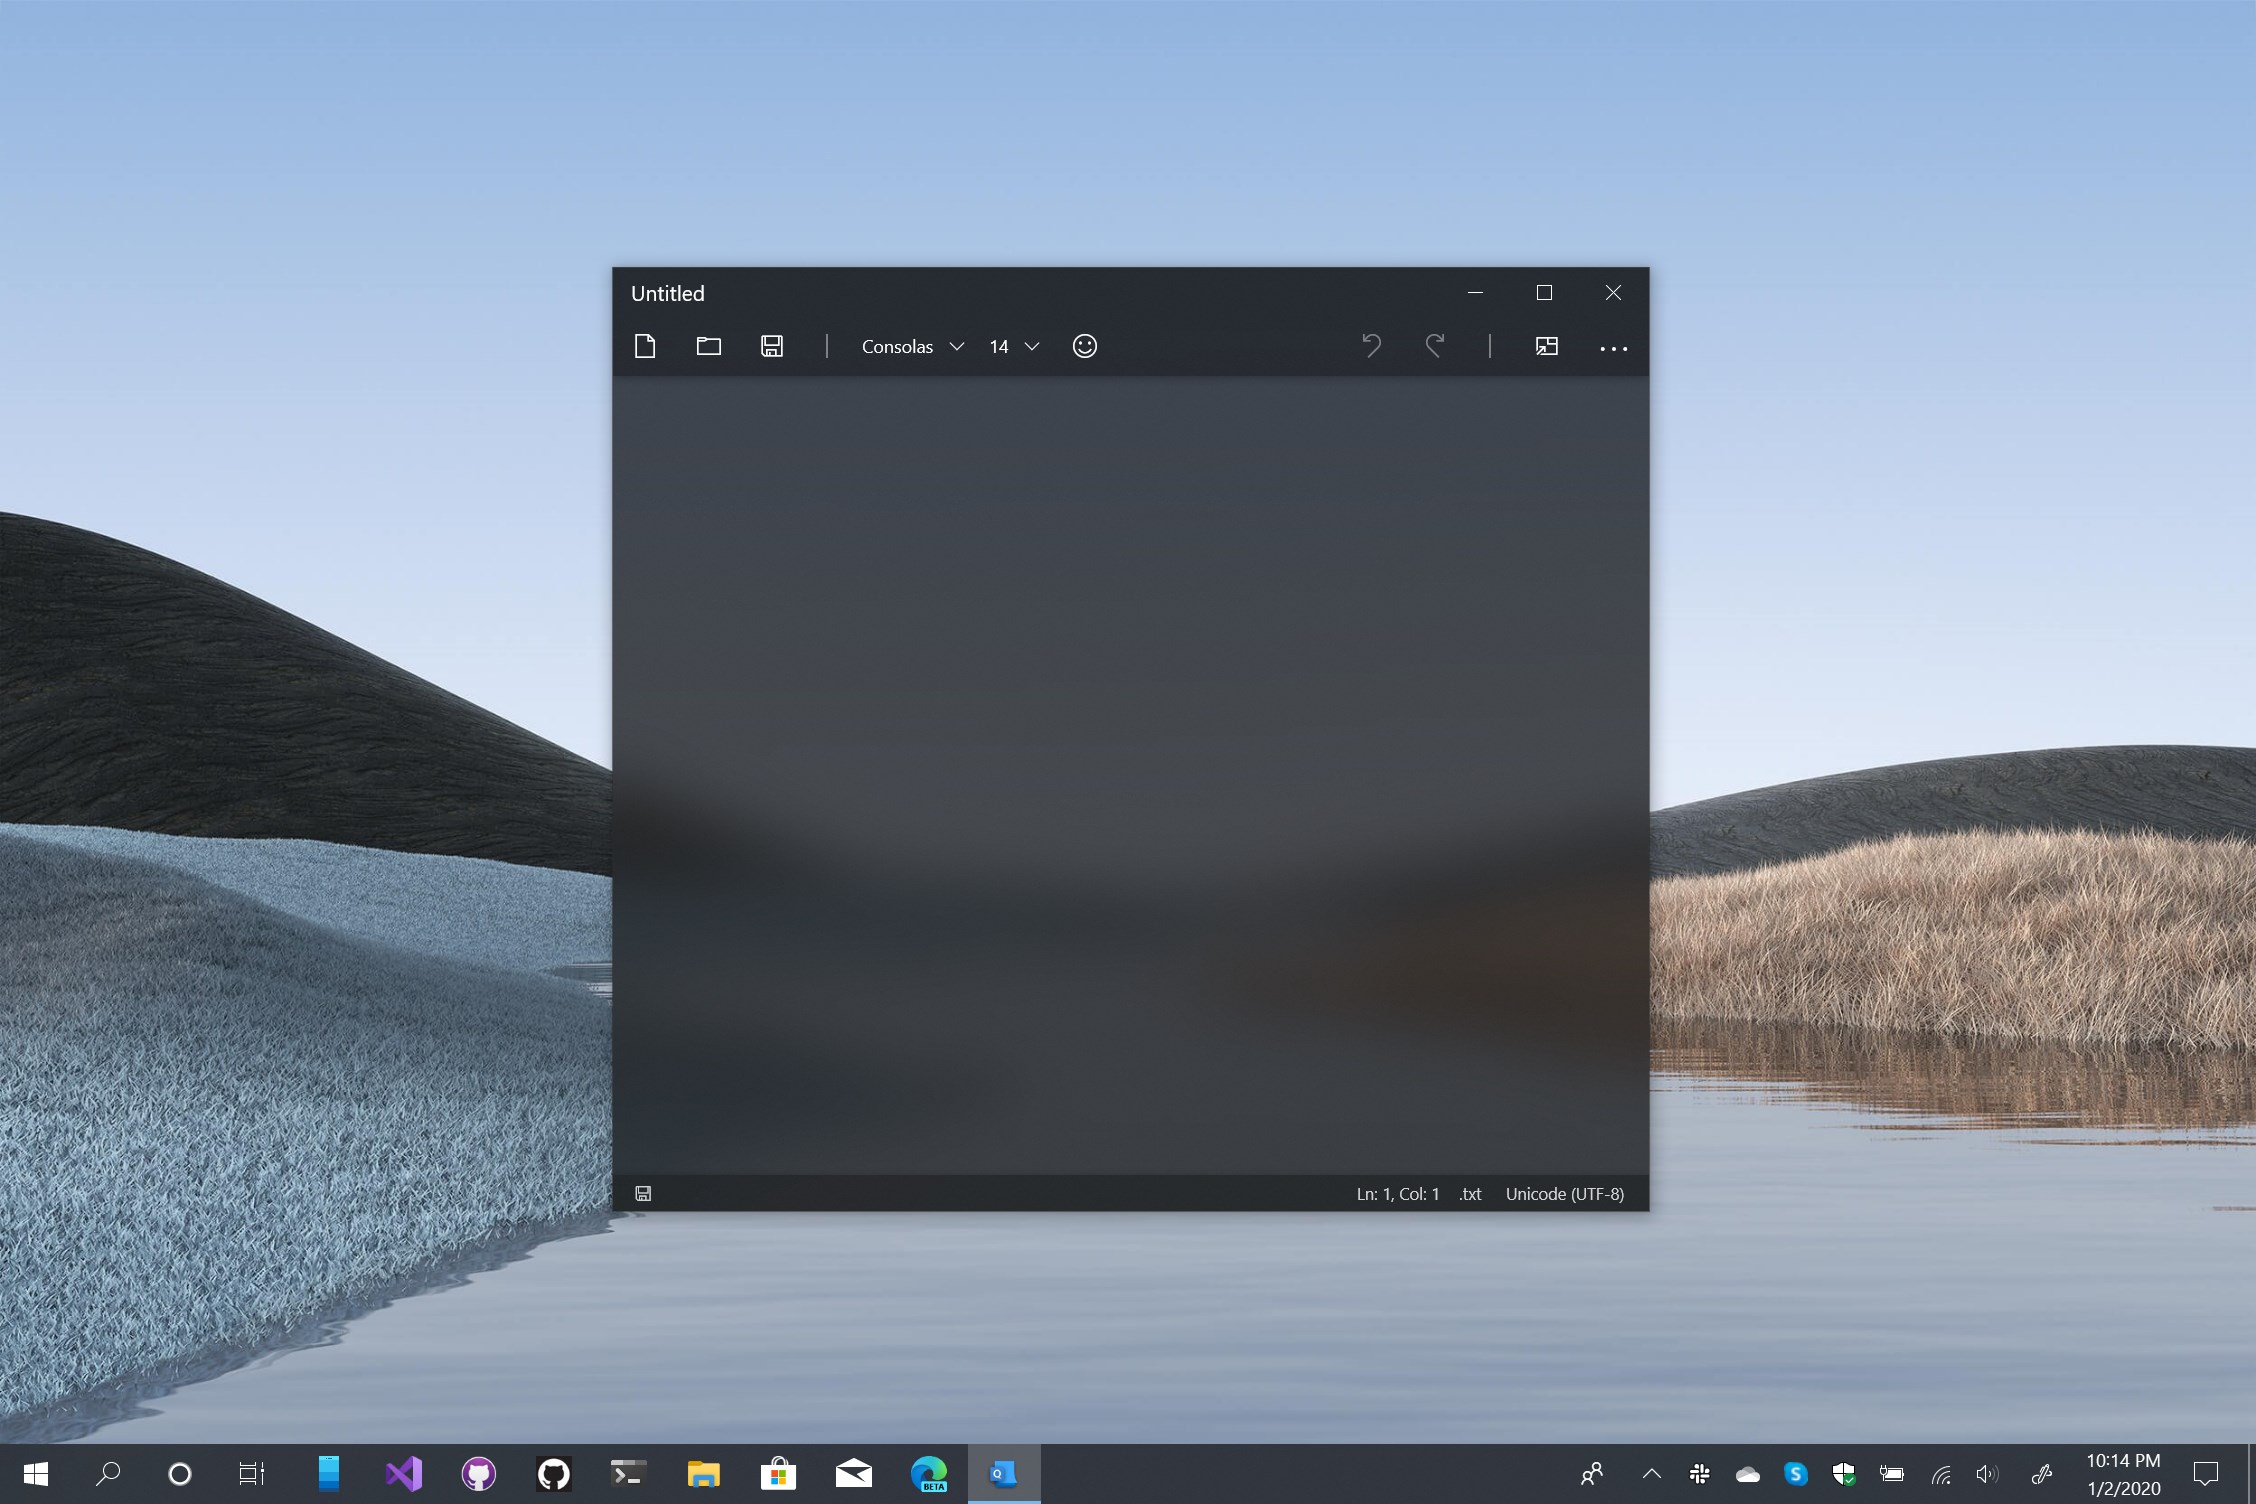Enter compact overlay mode

(x=1547, y=346)
